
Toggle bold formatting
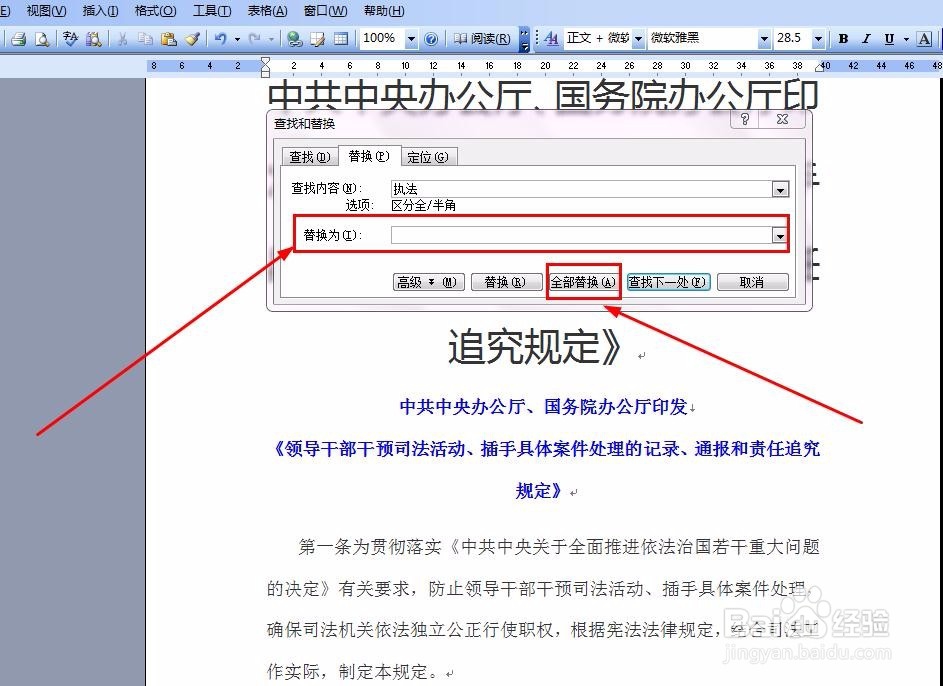tap(843, 40)
